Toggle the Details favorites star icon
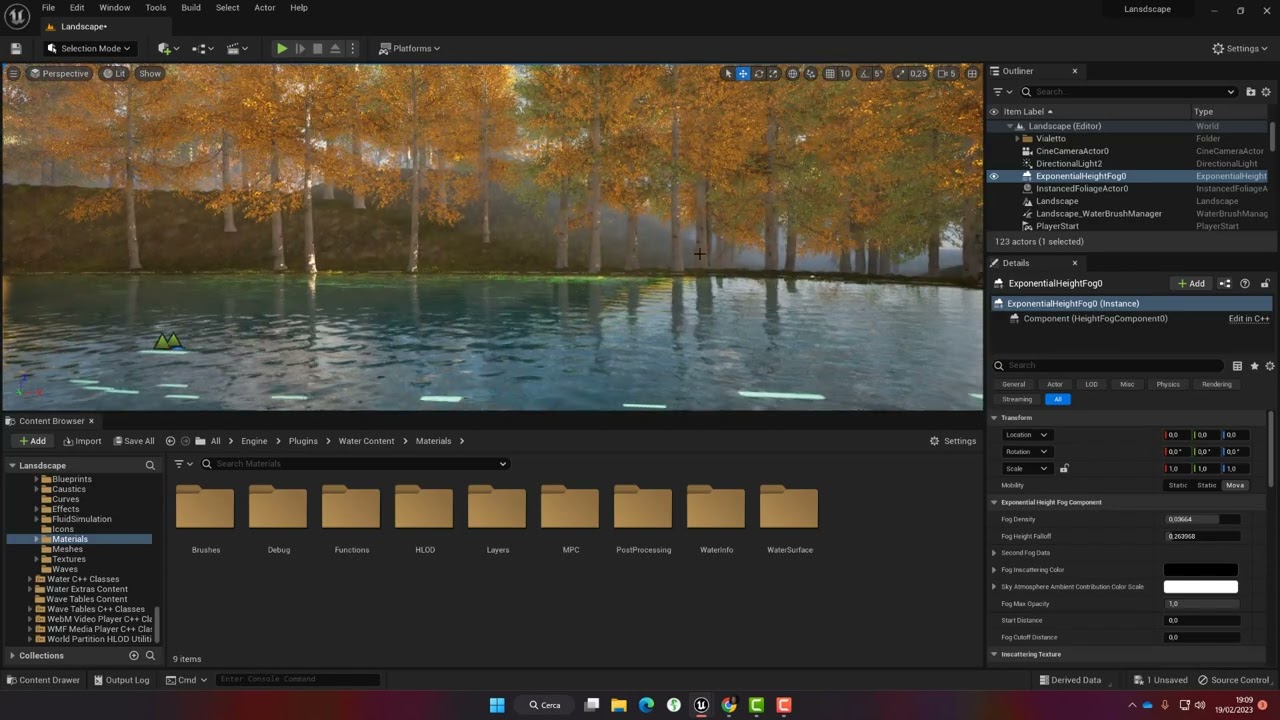The image size is (1280, 720). pyautogui.click(x=1254, y=366)
